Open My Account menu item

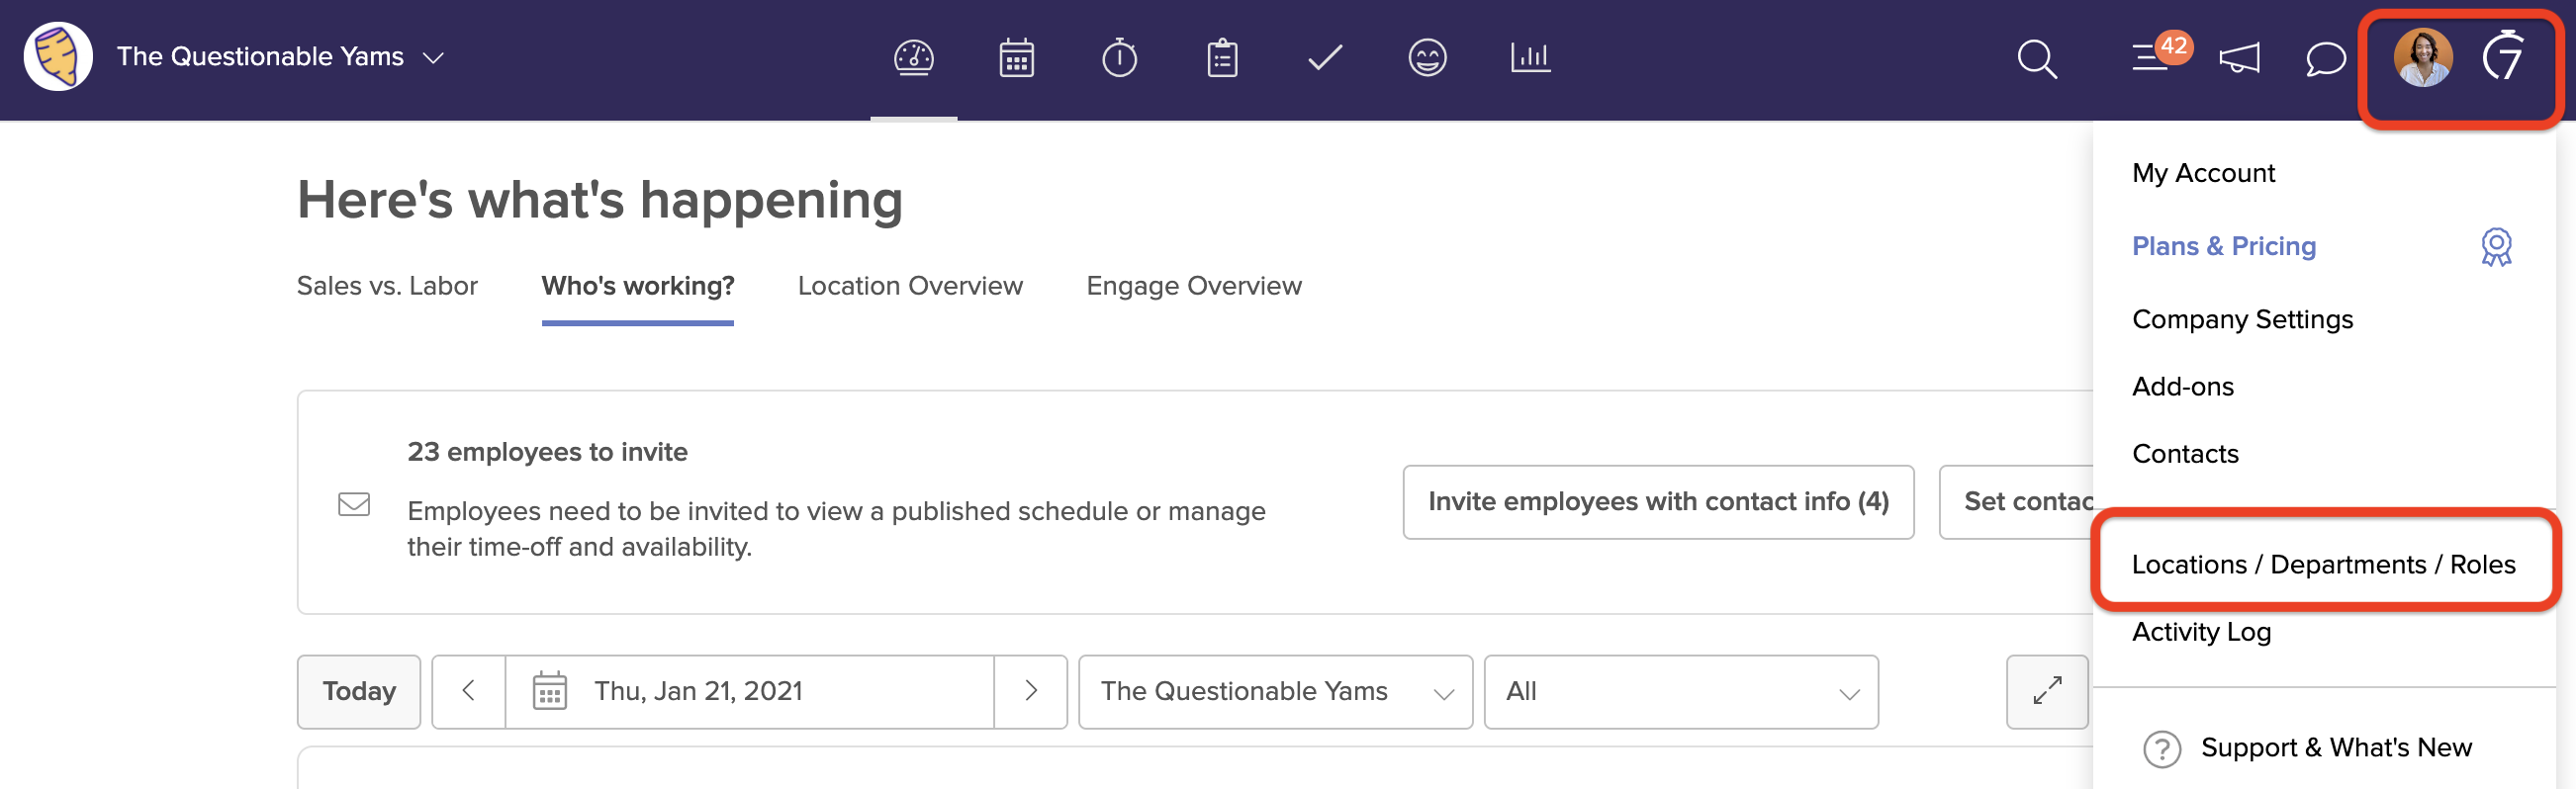[2203, 173]
